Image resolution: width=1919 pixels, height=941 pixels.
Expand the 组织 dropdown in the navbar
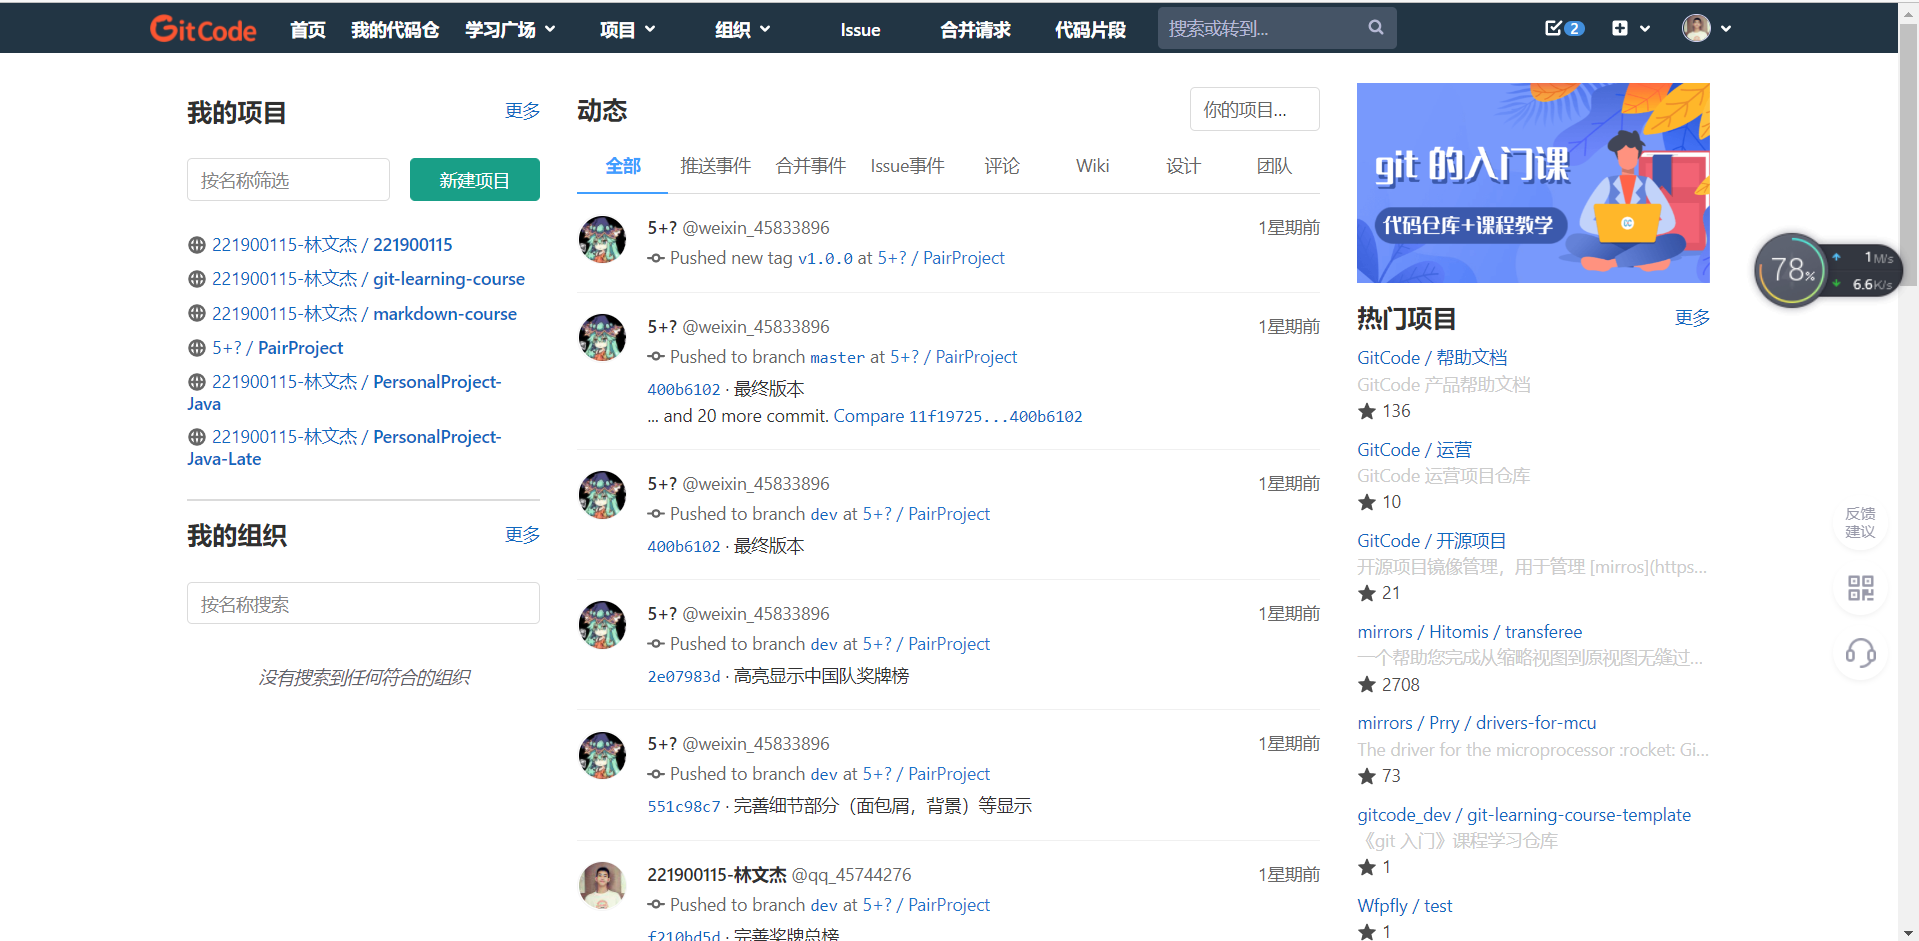[x=743, y=30]
